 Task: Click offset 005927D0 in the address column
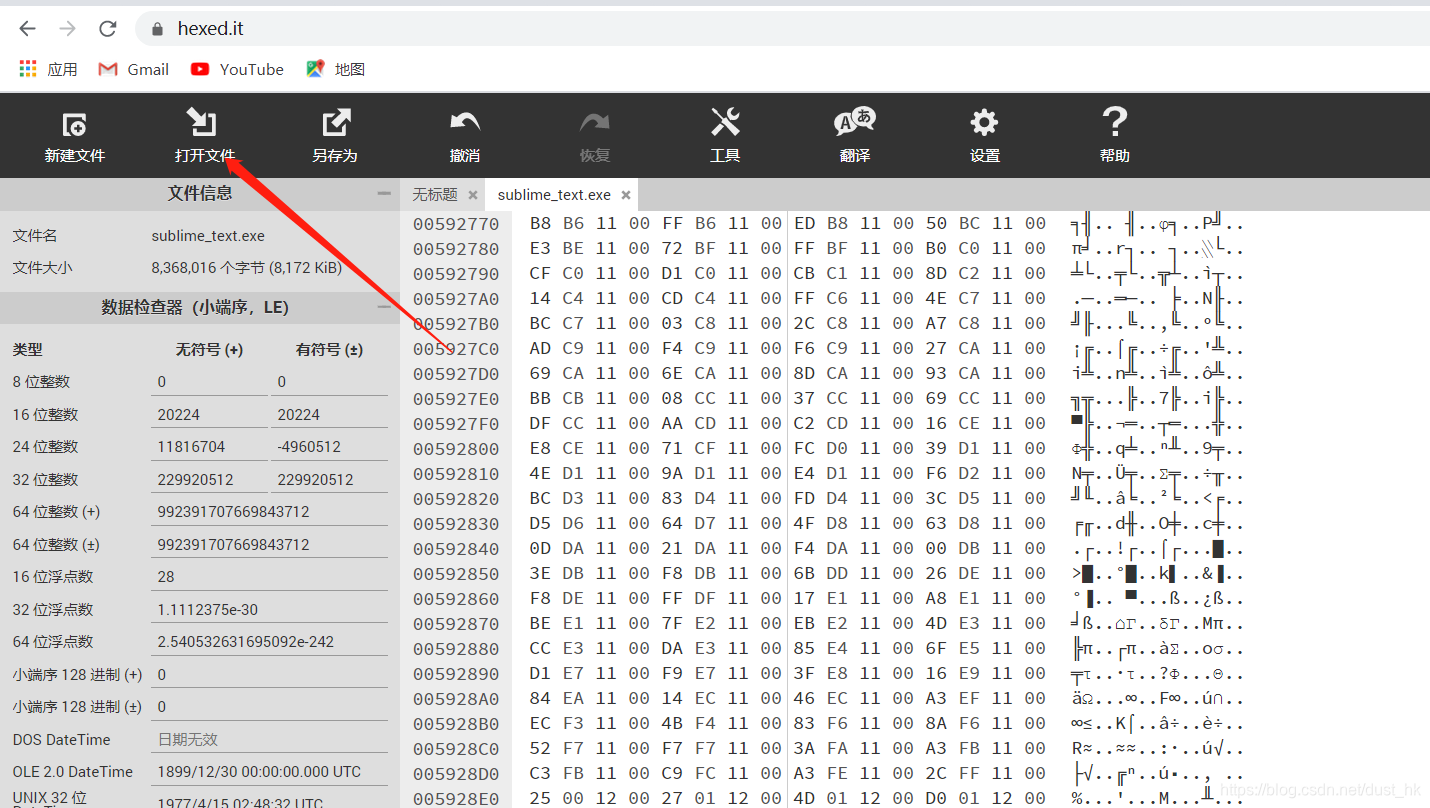[456, 374]
